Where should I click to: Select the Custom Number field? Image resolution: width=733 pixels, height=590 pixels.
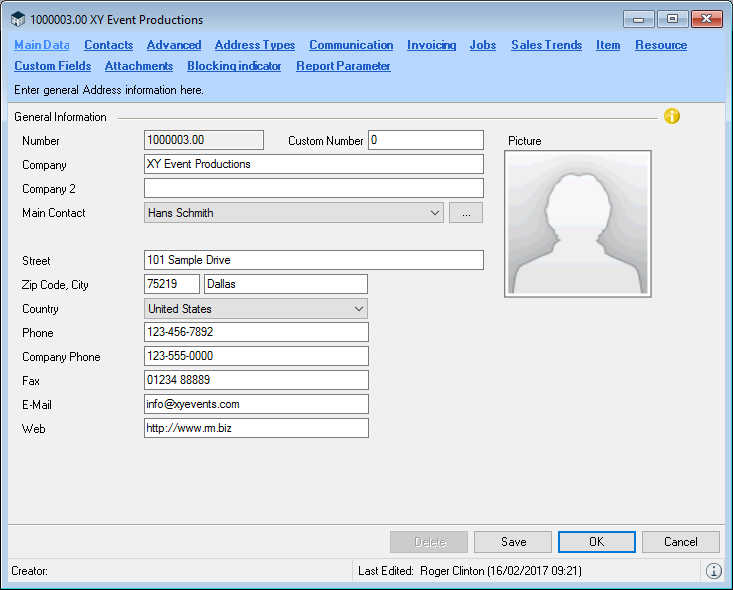click(x=425, y=140)
